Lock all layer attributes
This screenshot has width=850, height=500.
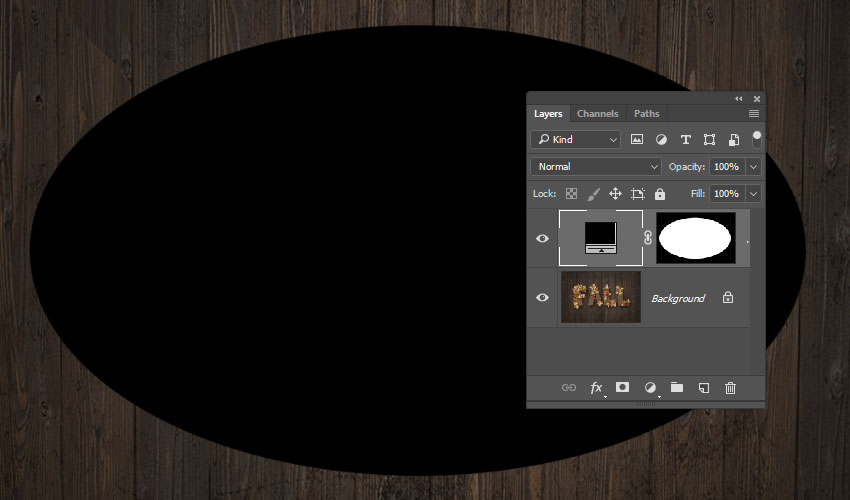(x=660, y=194)
